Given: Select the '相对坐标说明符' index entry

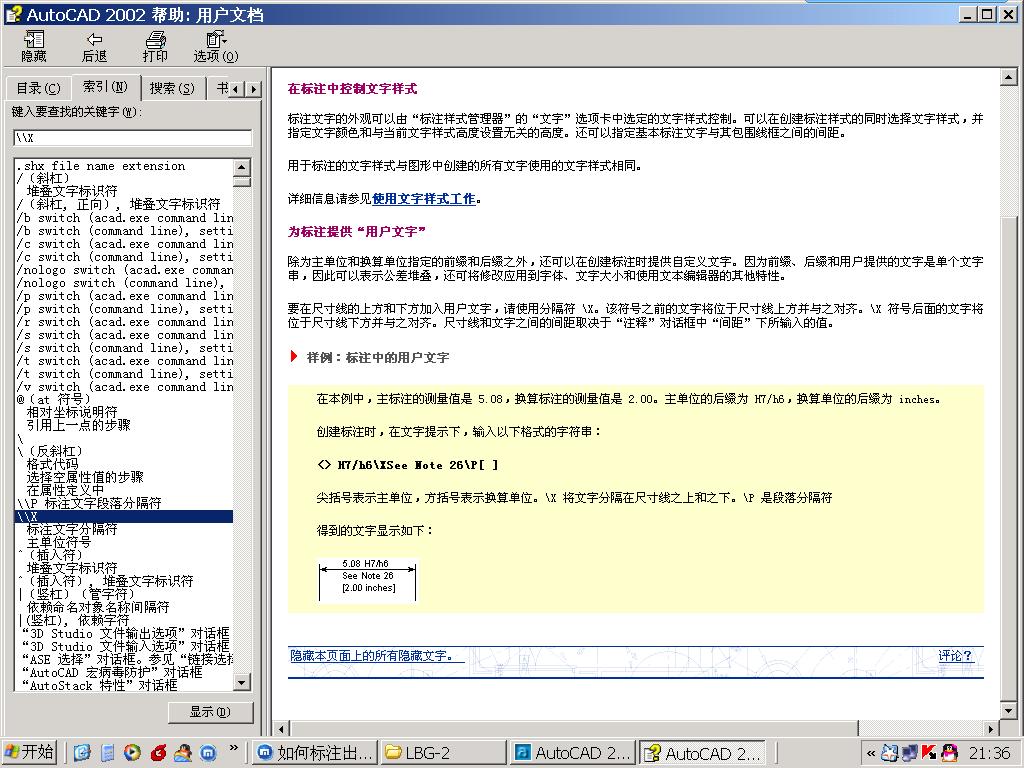Looking at the screenshot, I should pyautogui.click(x=72, y=412).
